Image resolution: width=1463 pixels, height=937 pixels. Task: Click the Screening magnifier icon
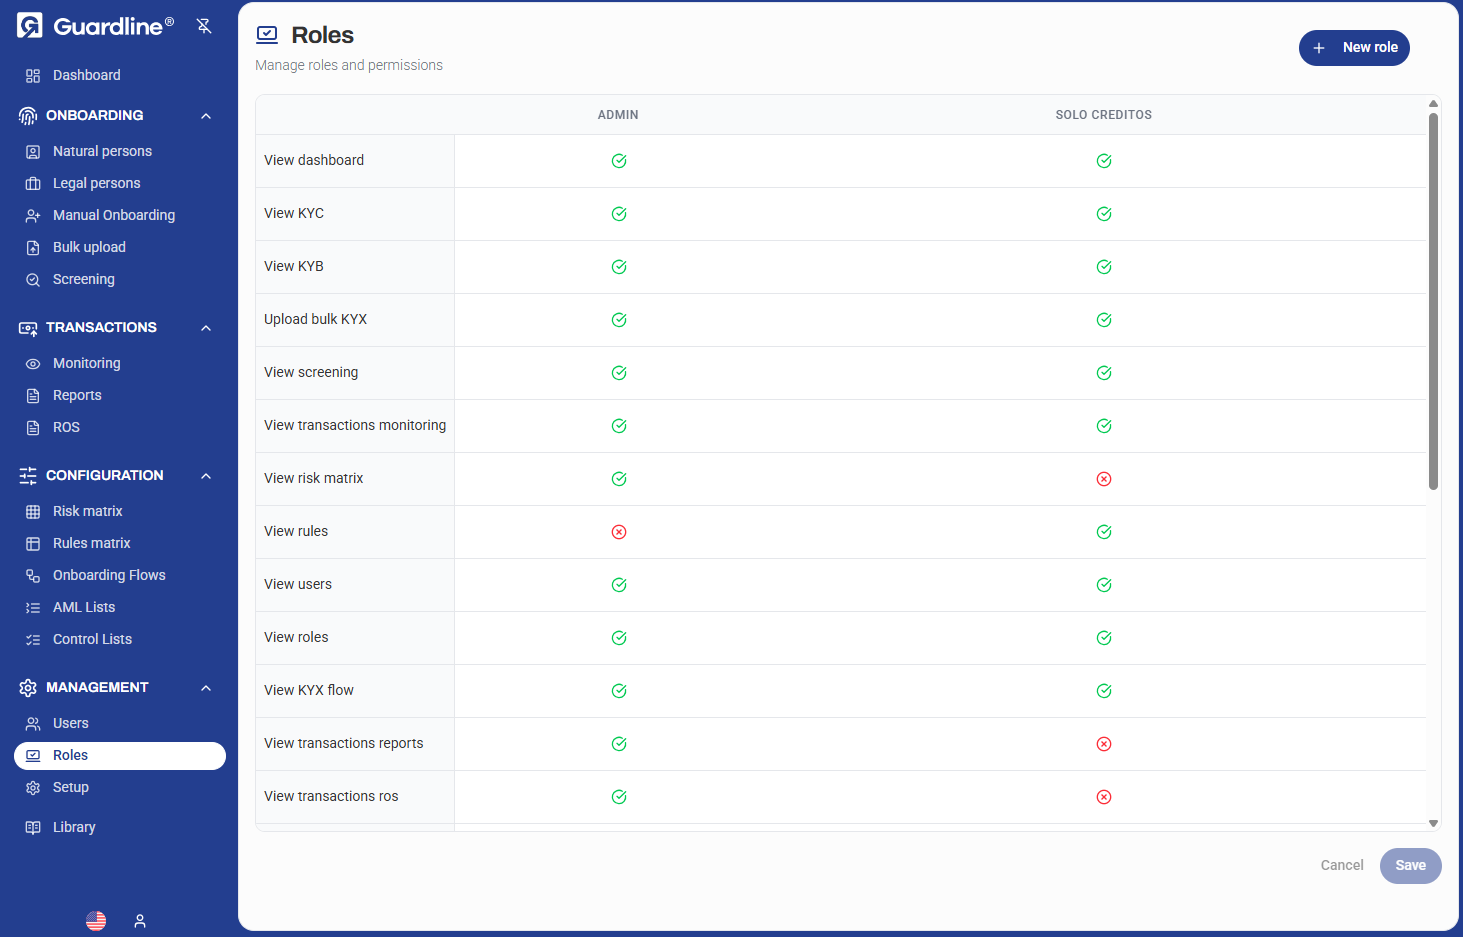click(33, 280)
